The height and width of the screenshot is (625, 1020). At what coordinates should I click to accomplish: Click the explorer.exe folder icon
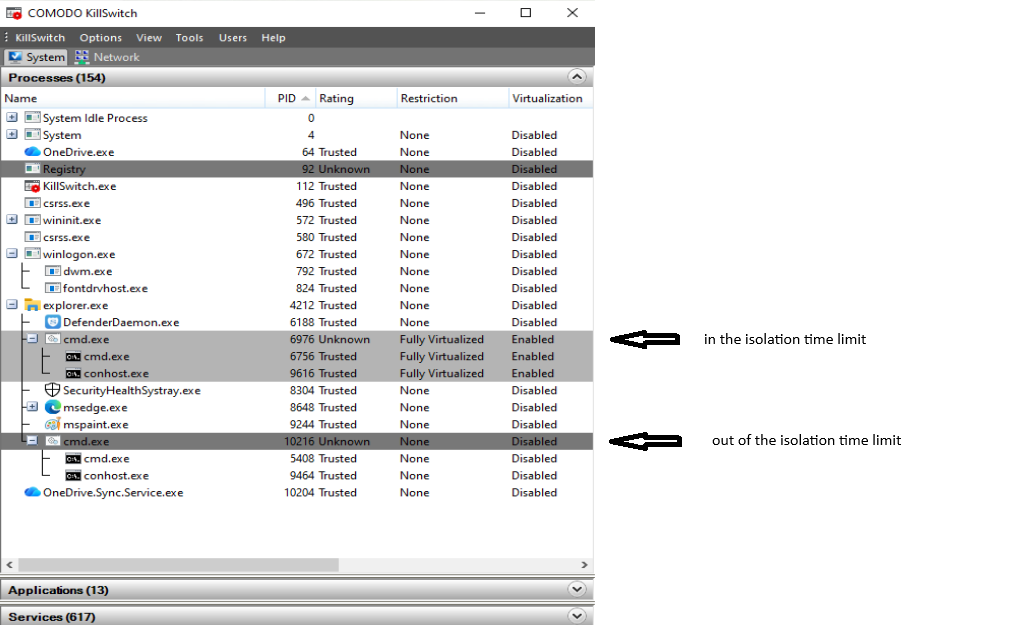[x=33, y=305]
